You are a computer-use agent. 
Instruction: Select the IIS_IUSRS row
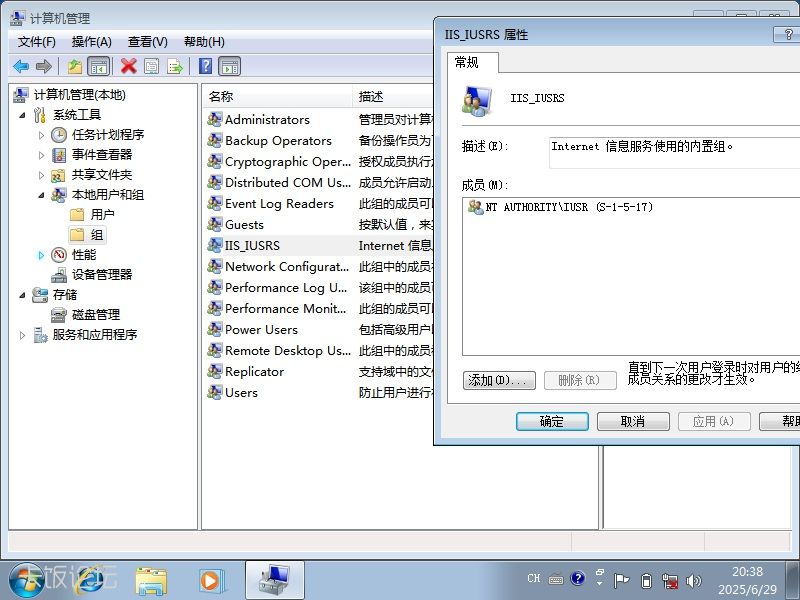319,245
